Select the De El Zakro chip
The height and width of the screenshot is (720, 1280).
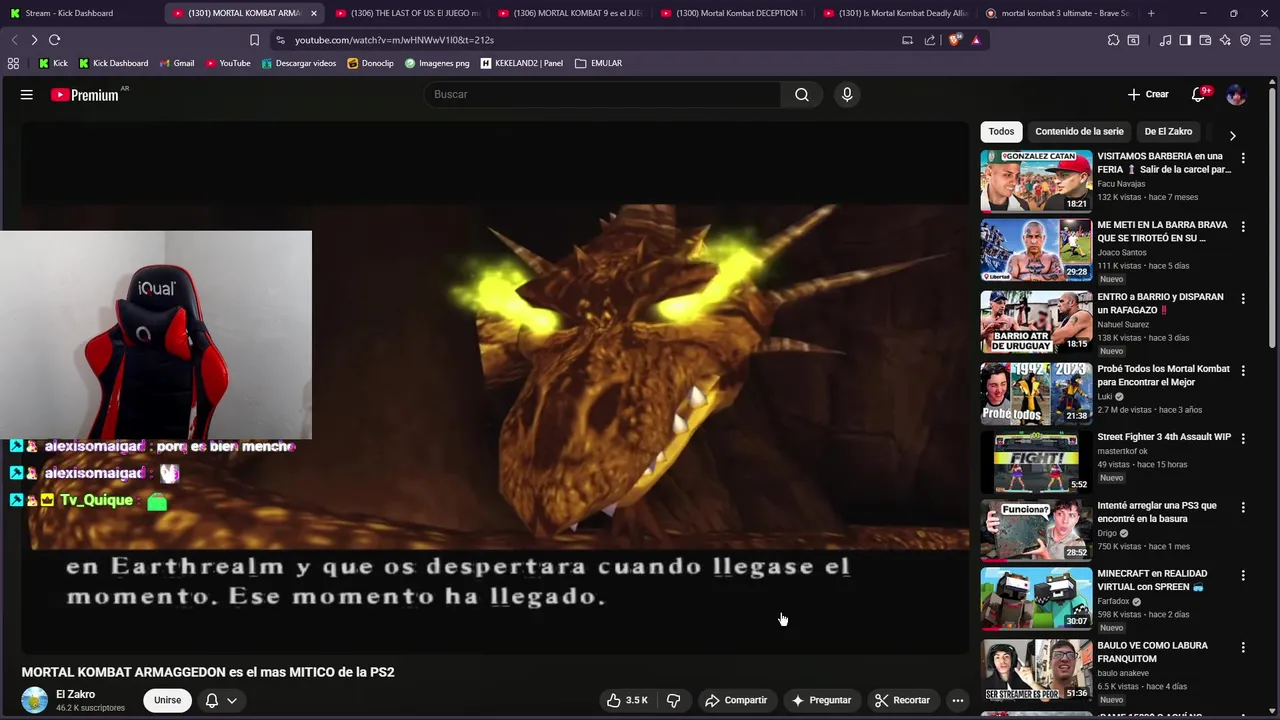click(x=1168, y=131)
